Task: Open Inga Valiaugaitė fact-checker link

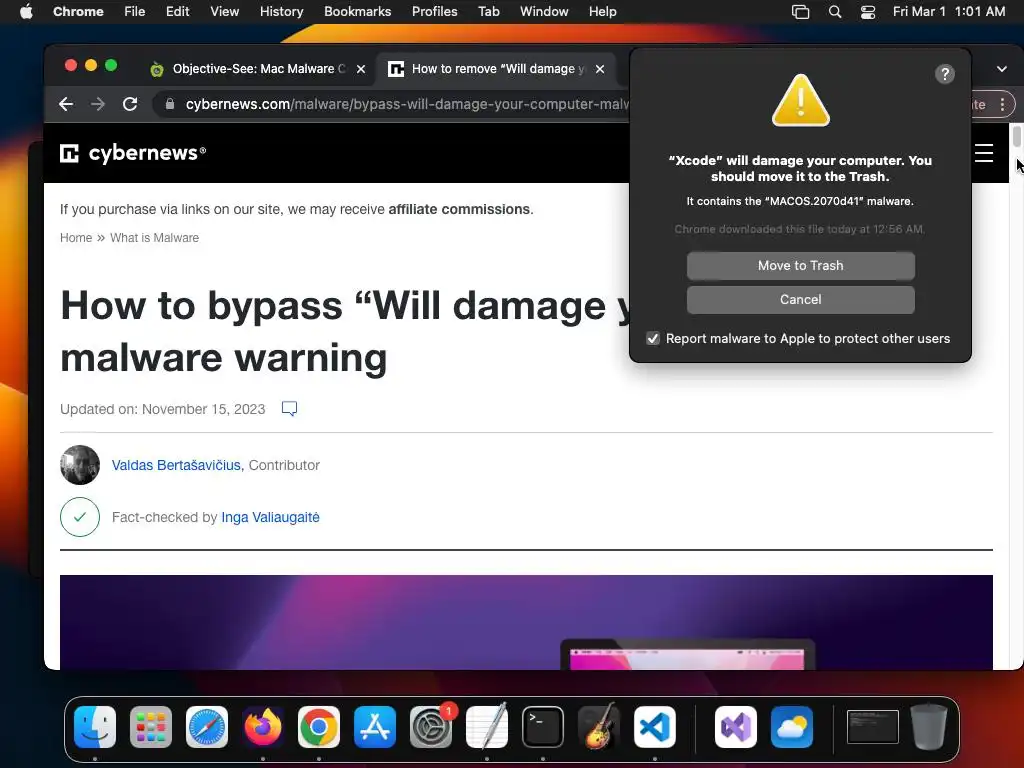Action: tap(270, 517)
